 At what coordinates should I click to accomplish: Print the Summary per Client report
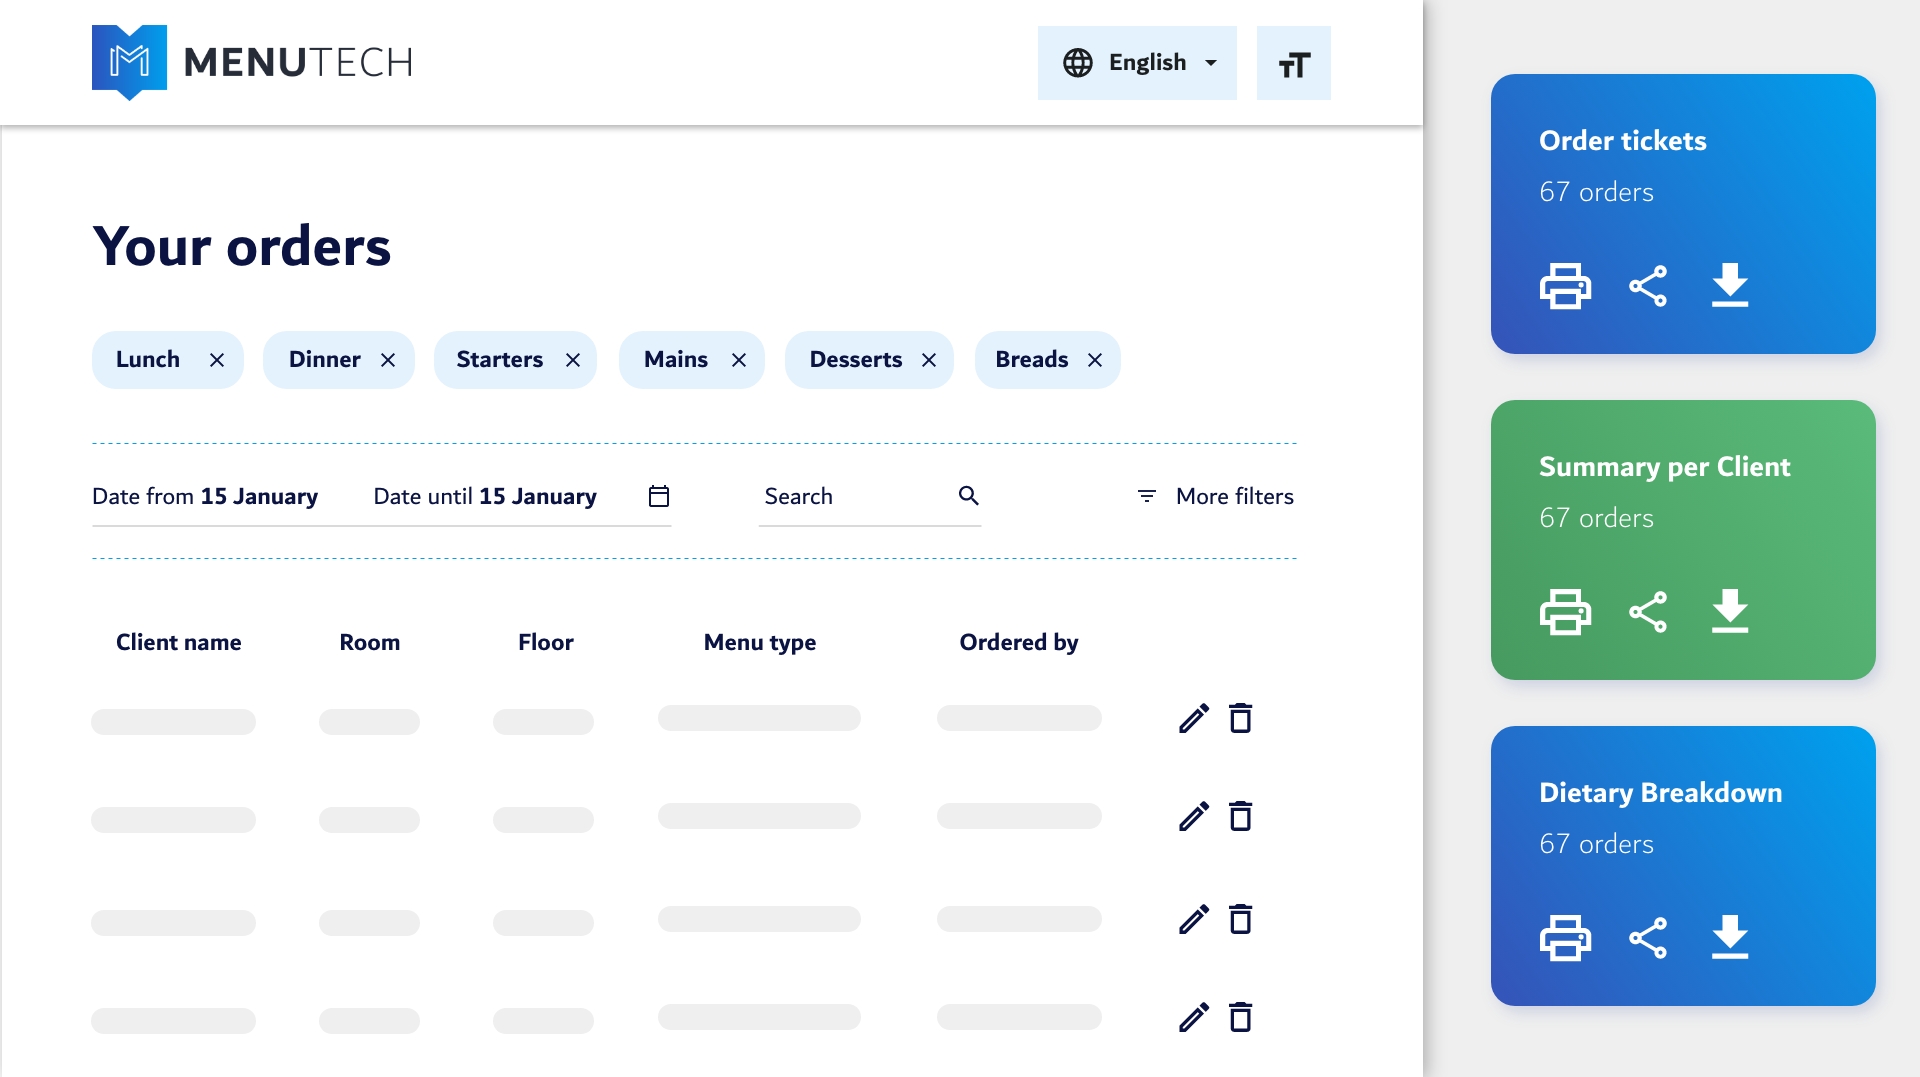[x=1565, y=612]
